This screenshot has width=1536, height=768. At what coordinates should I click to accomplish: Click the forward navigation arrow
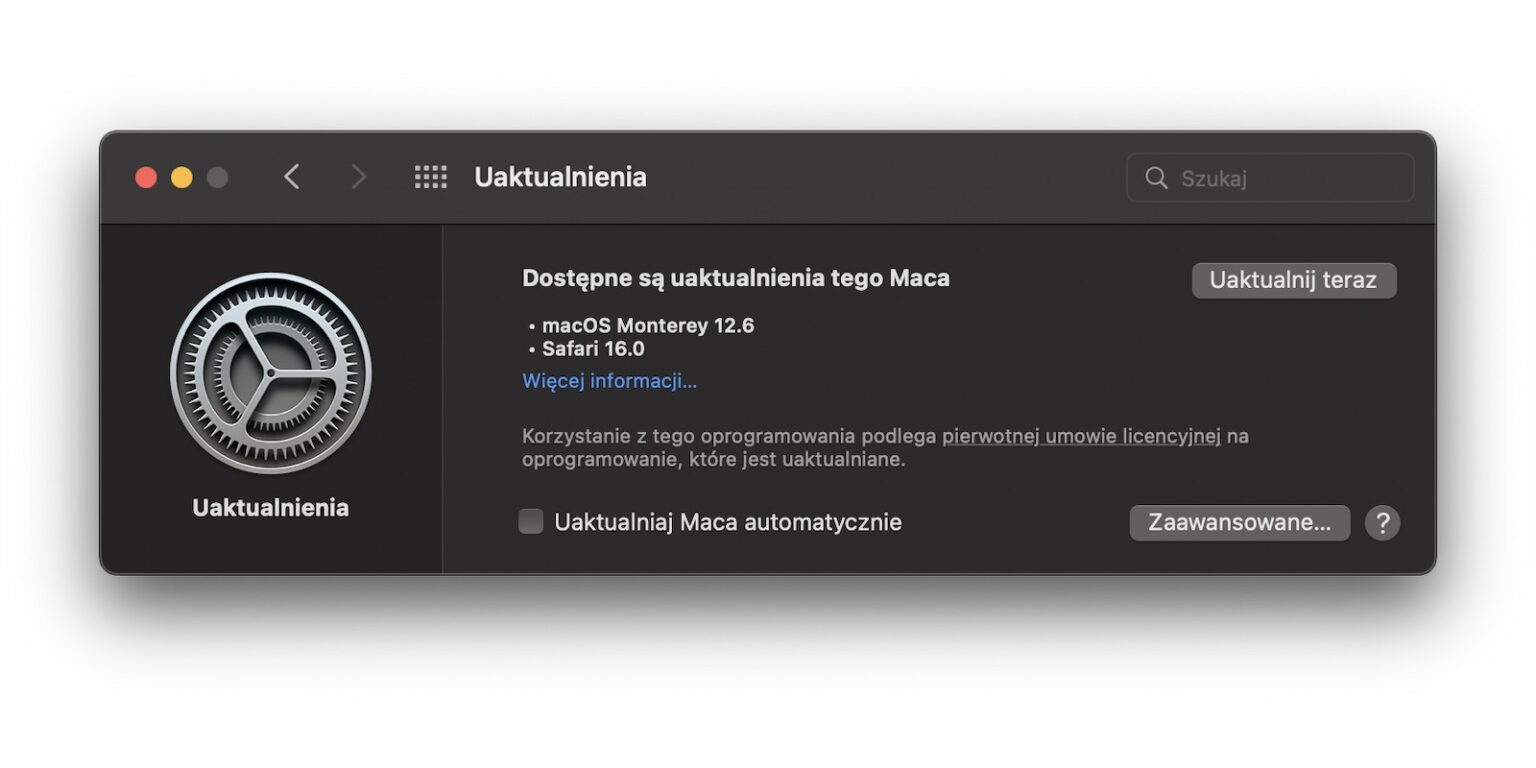357,176
